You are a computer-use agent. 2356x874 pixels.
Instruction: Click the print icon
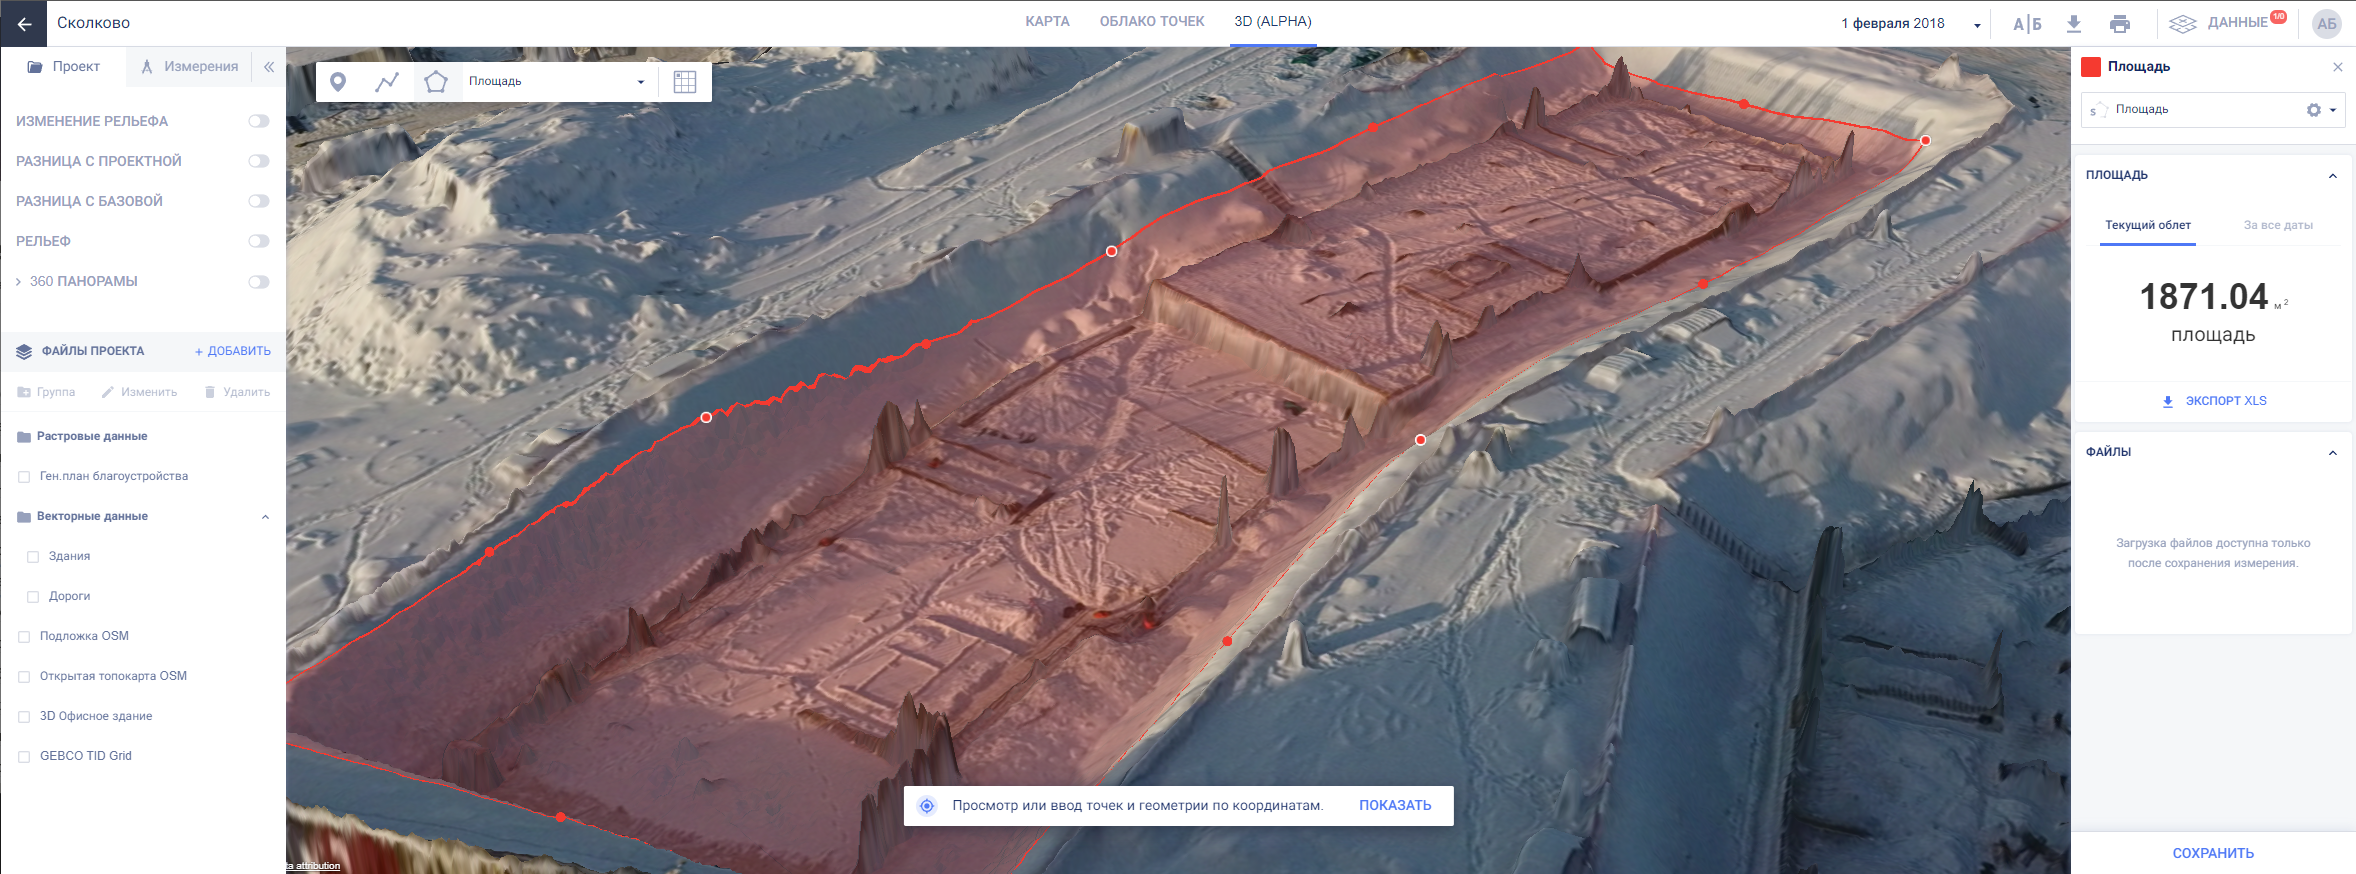click(x=2120, y=24)
